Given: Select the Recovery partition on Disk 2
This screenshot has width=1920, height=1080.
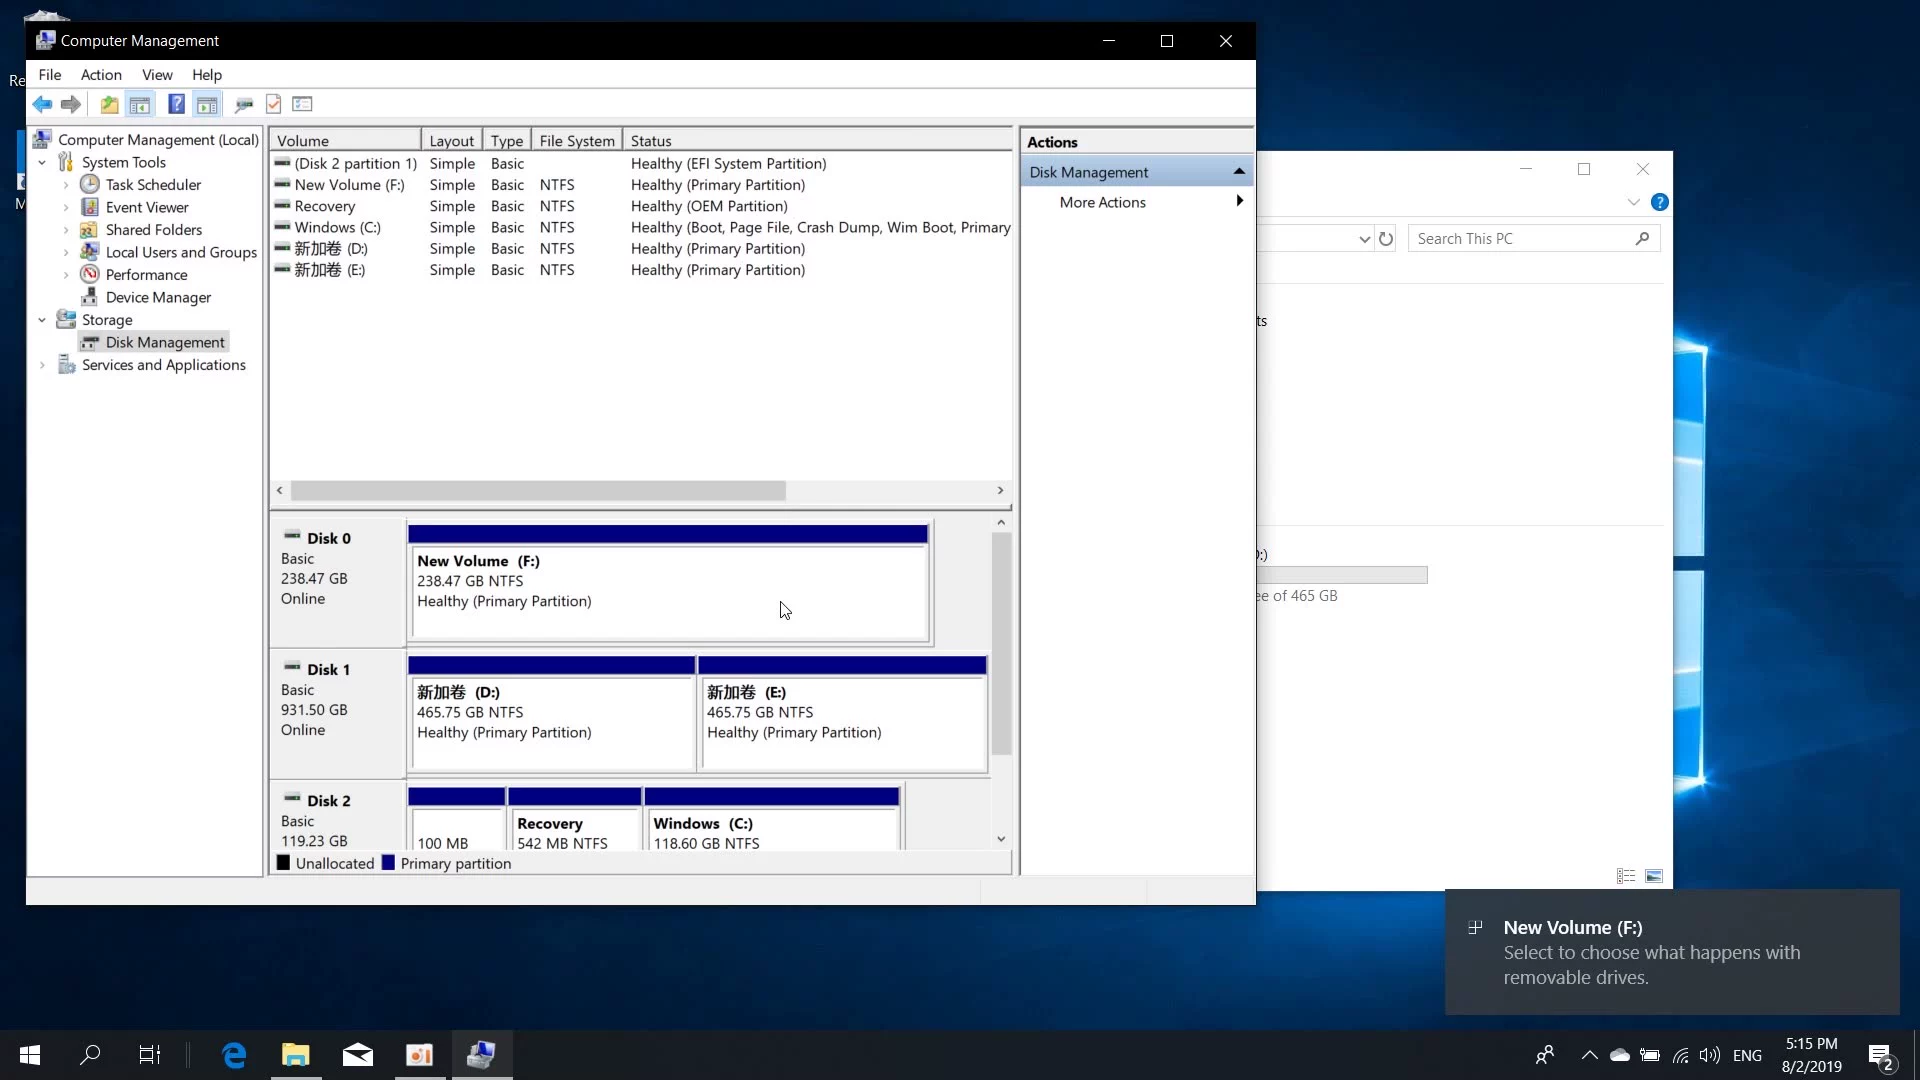Looking at the screenshot, I should (x=574, y=820).
